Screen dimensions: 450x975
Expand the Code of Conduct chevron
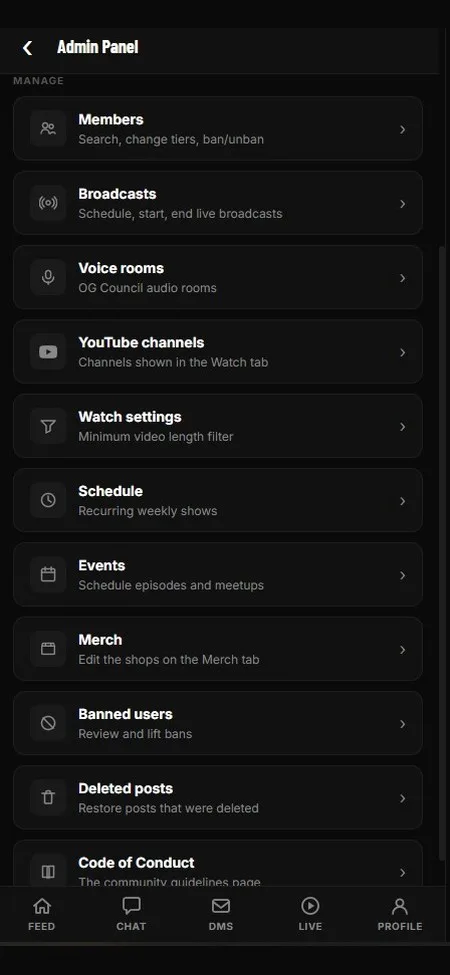[403, 872]
